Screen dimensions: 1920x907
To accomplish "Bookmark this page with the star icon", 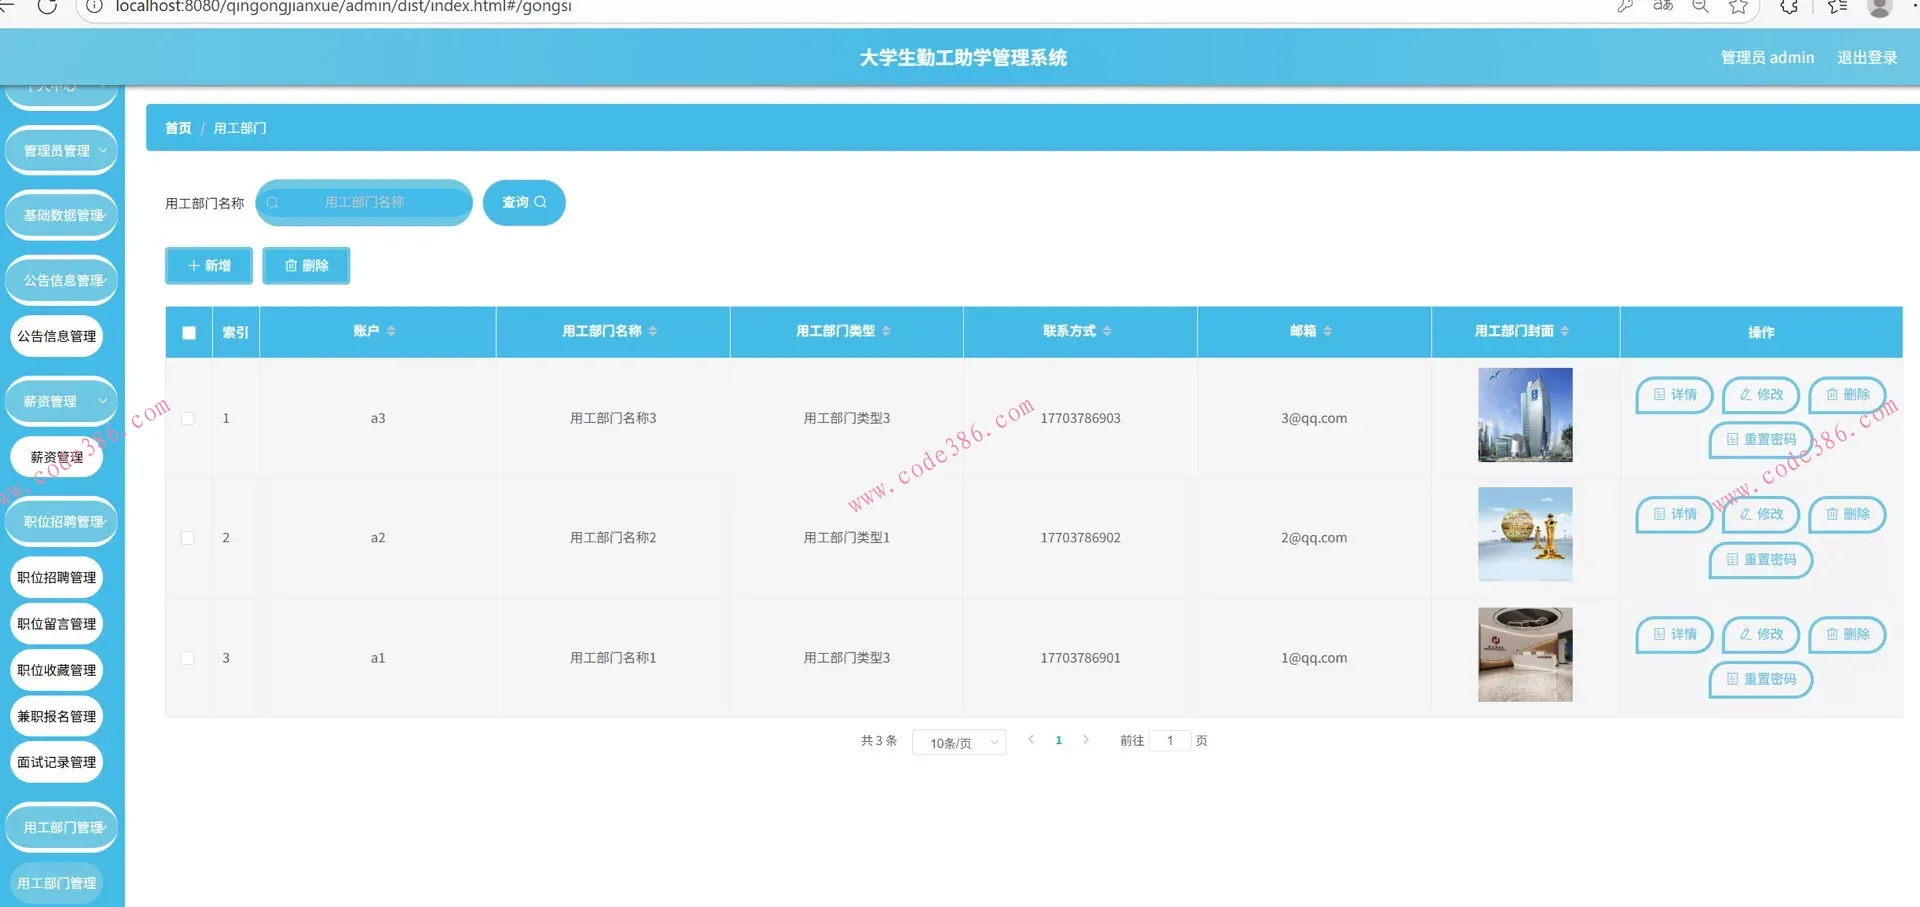I will pos(1739,6).
